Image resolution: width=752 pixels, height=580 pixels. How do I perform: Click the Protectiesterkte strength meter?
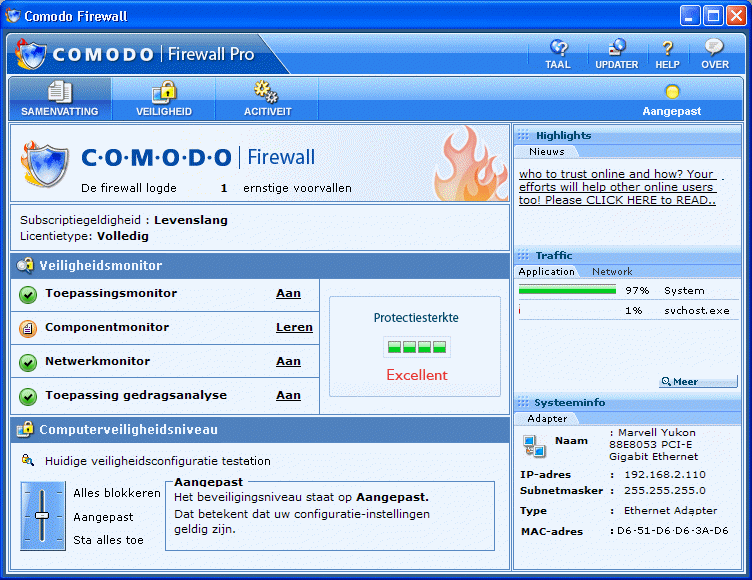tap(417, 347)
